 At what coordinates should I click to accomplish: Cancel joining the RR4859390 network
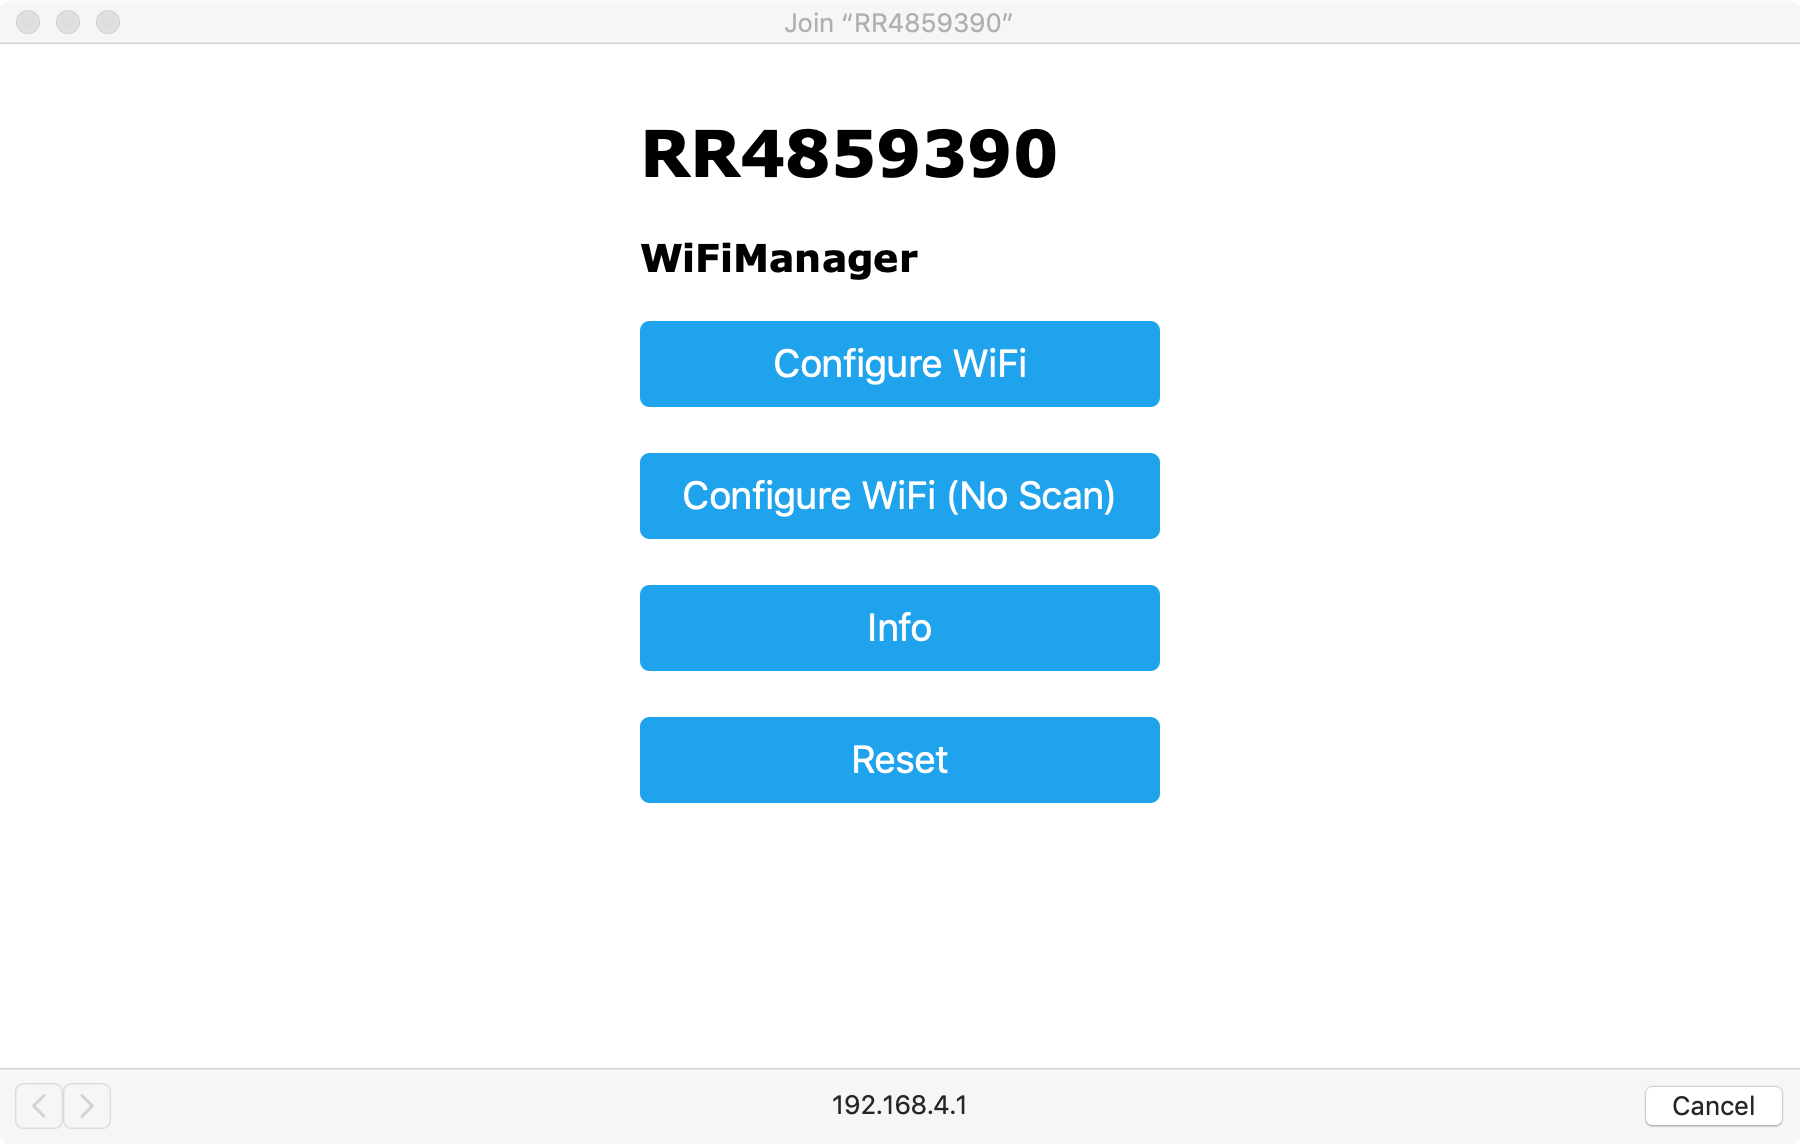click(1713, 1105)
